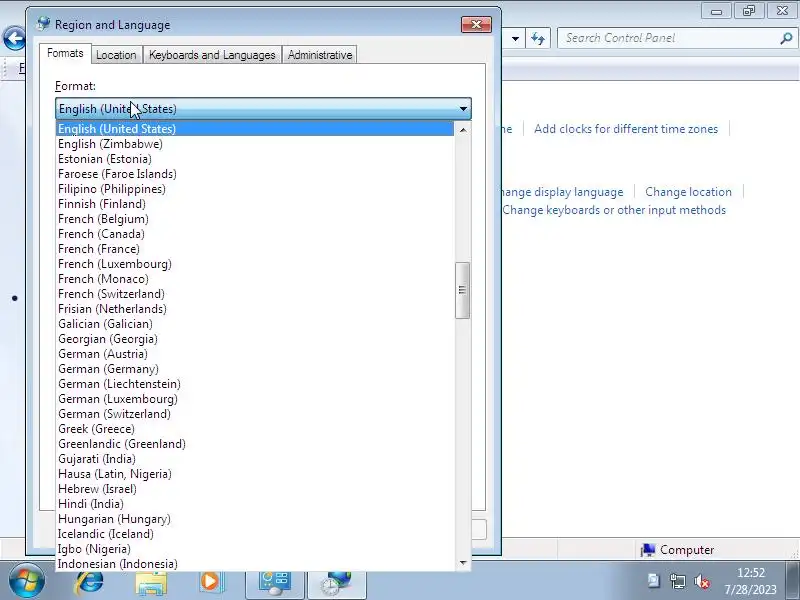Select English (Zimbabwe) format
This screenshot has height=600, width=800.
[254, 144]
